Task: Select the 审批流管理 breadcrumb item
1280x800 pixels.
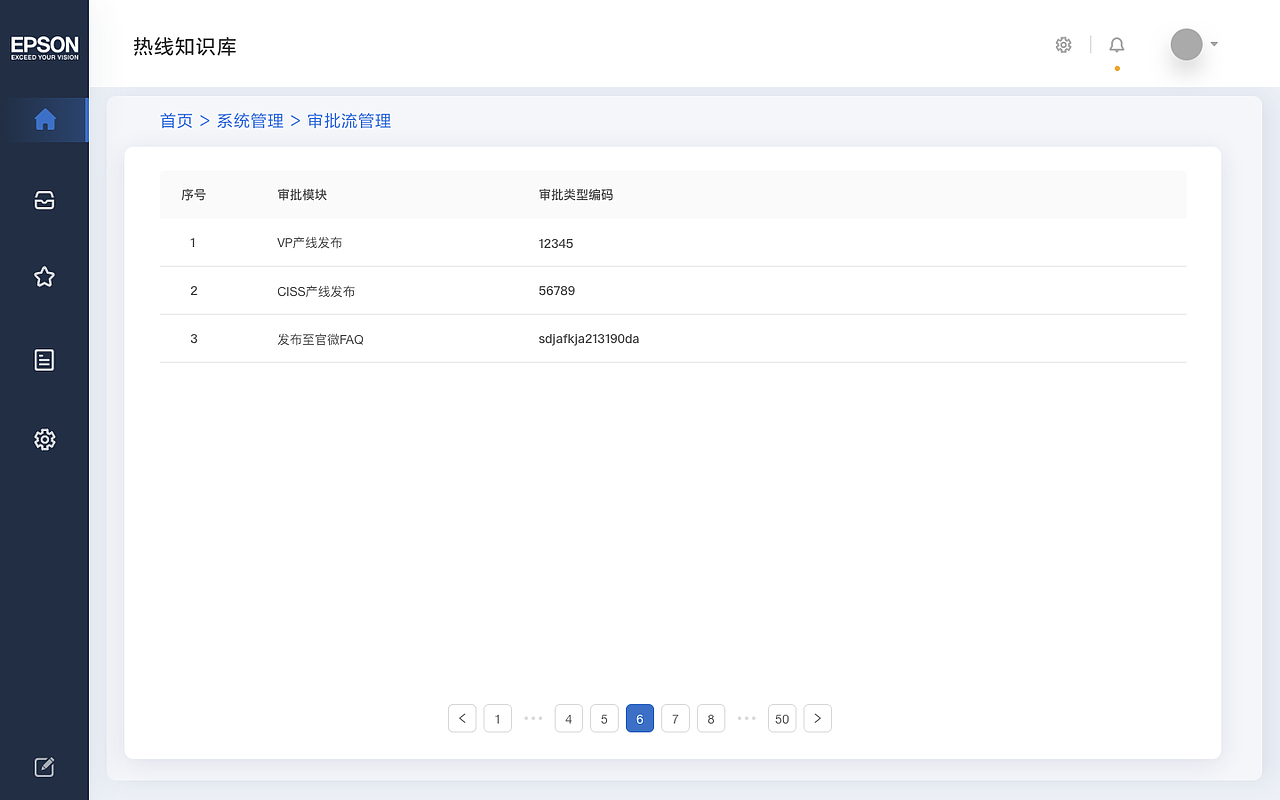Action: click(x=349, y=120)
